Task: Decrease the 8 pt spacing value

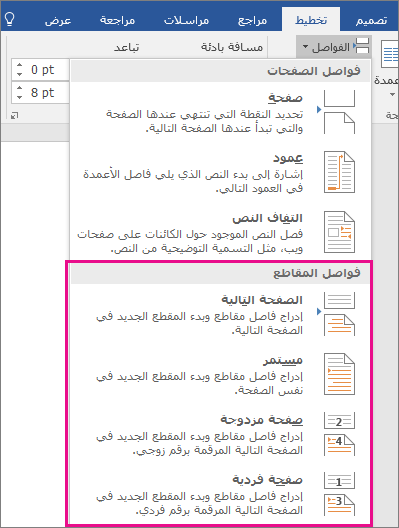Action: click(20, 97)
